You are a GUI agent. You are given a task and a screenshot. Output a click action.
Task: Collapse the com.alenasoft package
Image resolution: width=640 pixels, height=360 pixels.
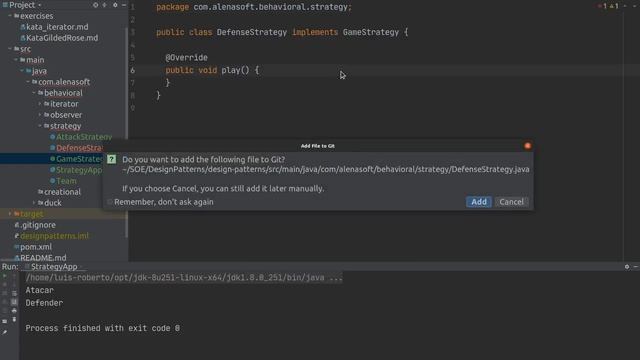[x=28, y=82]
